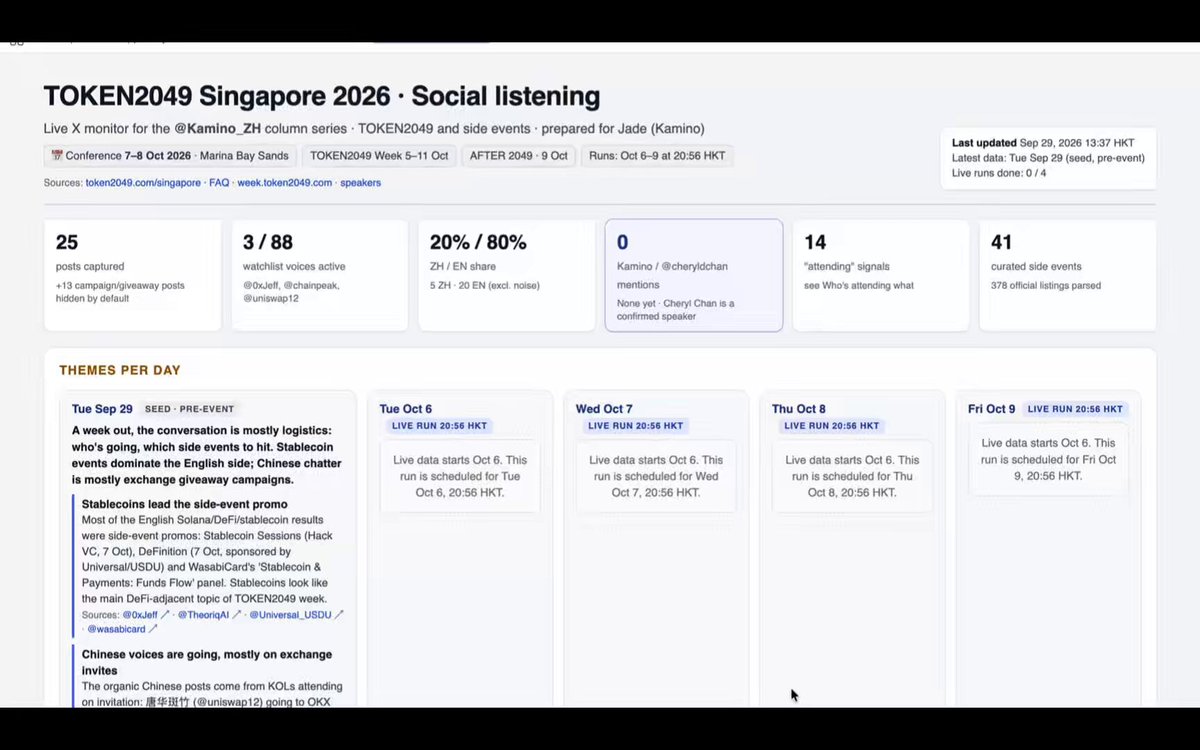Click the THEMES PER DAY heading
Viewport: 1200px width, 750px height.
[x=120, y=370]
